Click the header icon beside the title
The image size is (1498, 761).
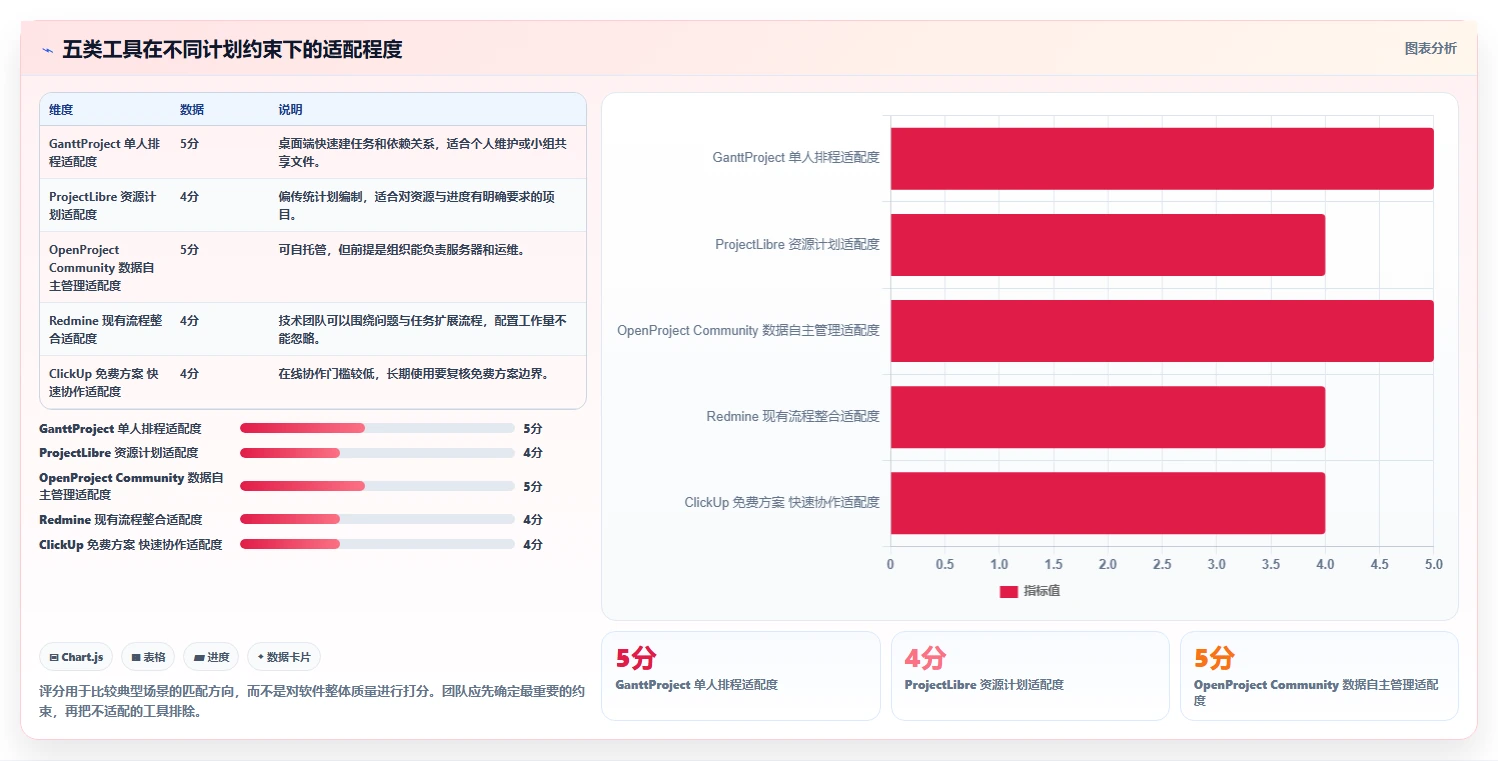[47, 50]
